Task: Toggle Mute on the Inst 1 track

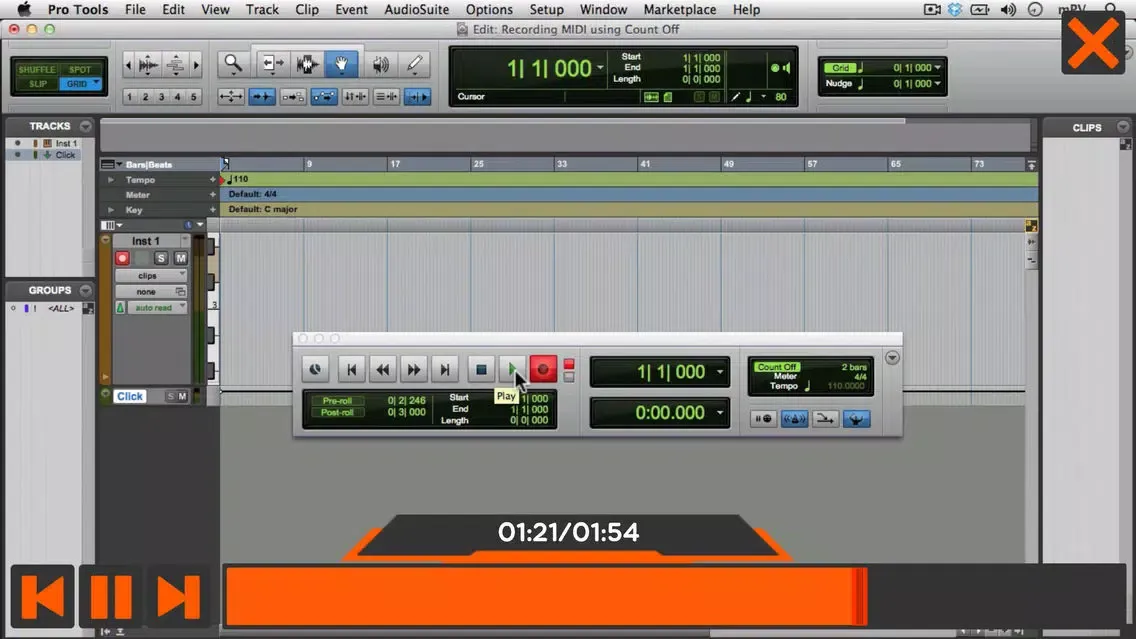Action: pyautogui.click(x=180, y=258)
